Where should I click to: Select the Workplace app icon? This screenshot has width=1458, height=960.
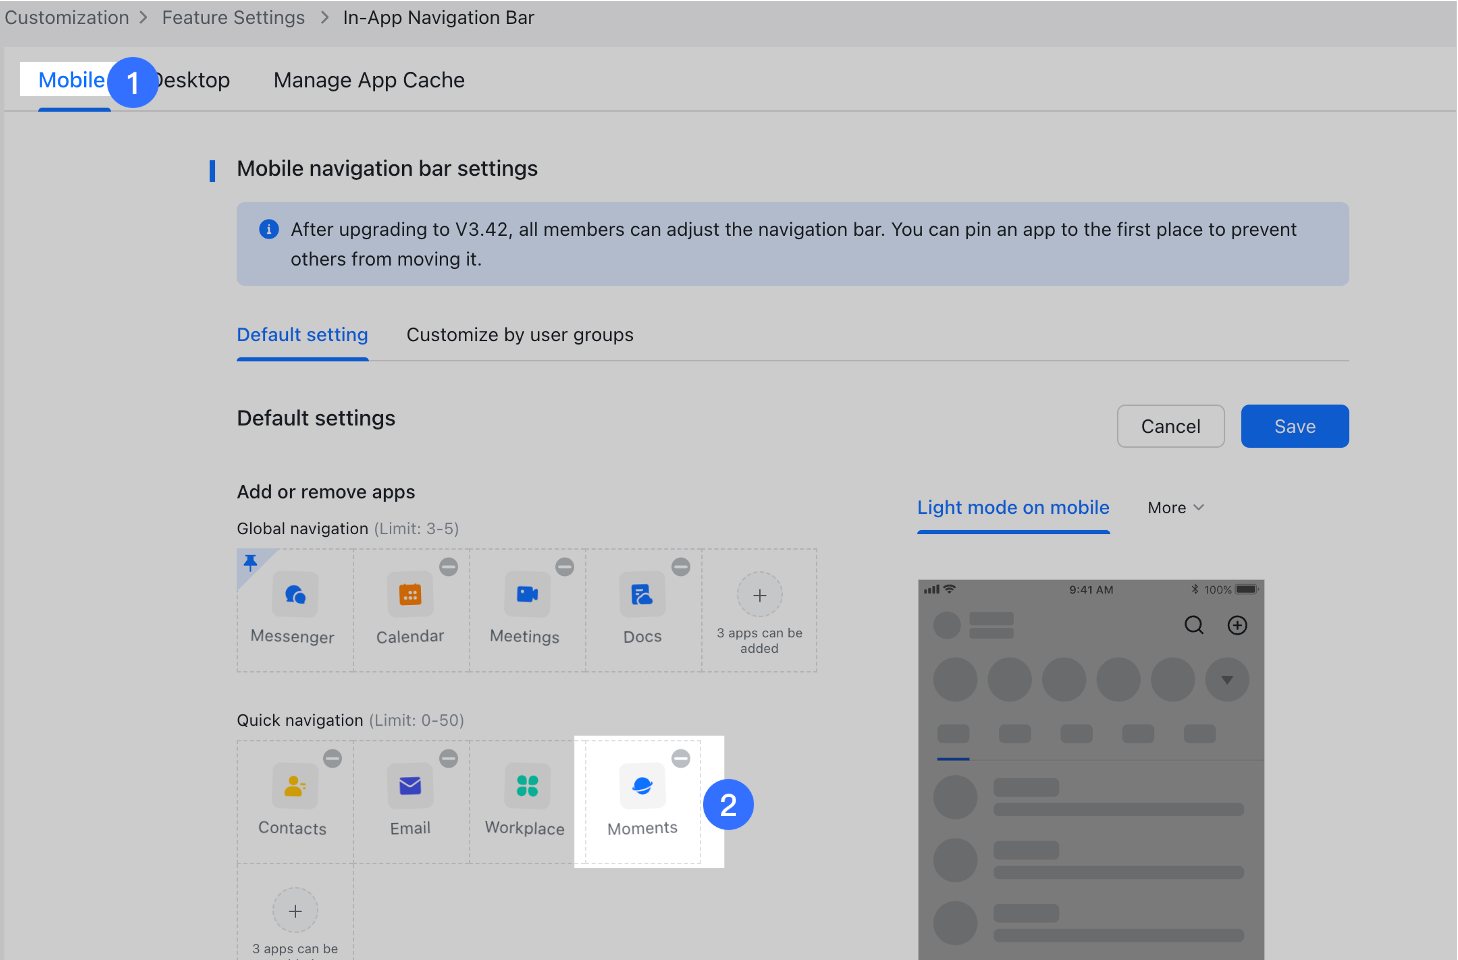point(523,786)
